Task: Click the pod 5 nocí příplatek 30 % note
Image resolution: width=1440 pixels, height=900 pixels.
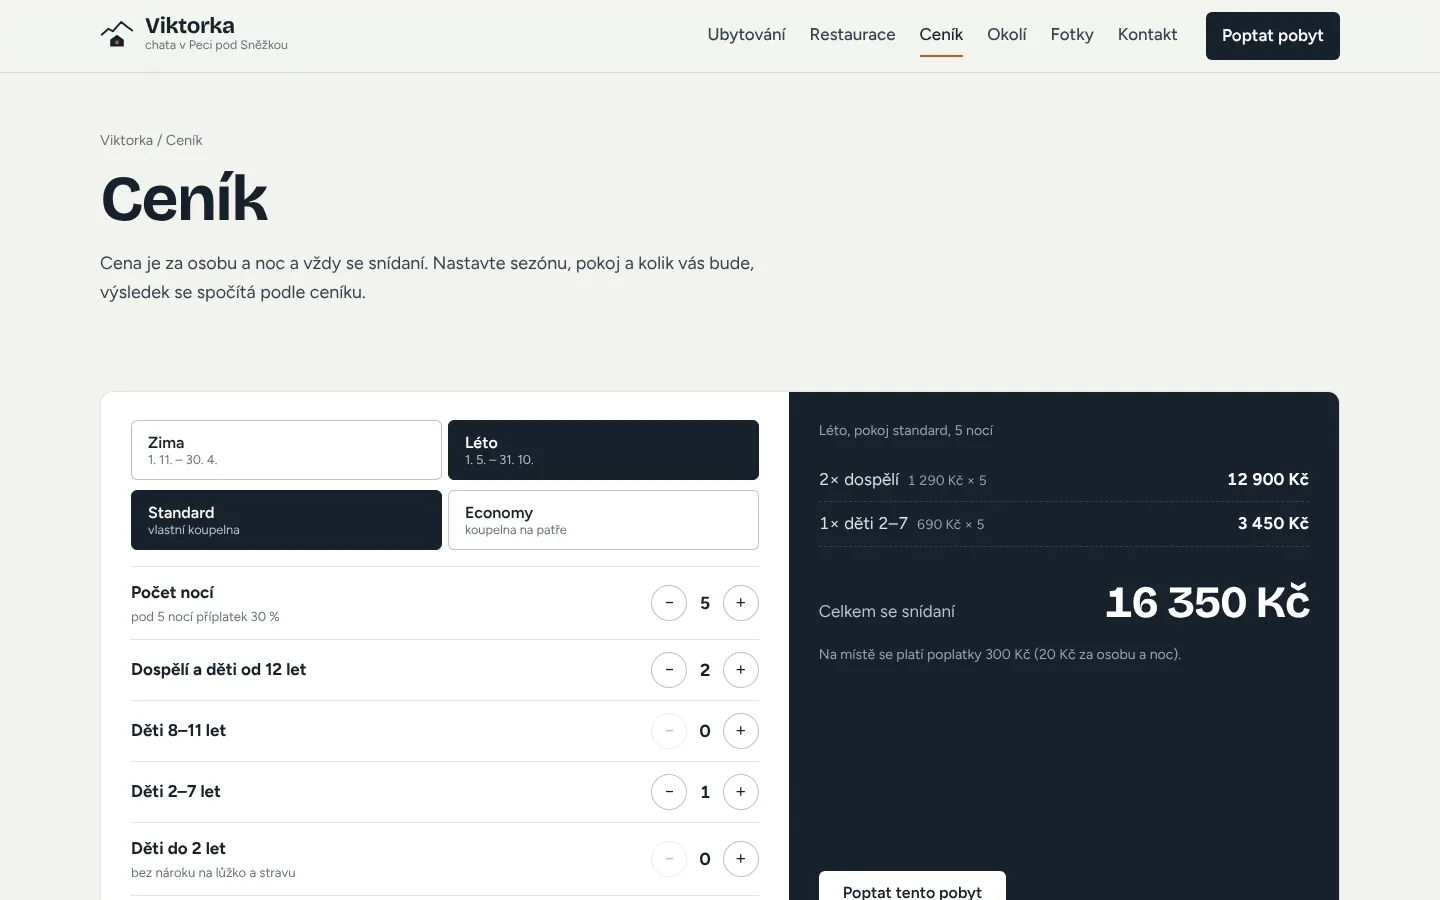Action: click(x=205, y=617)
